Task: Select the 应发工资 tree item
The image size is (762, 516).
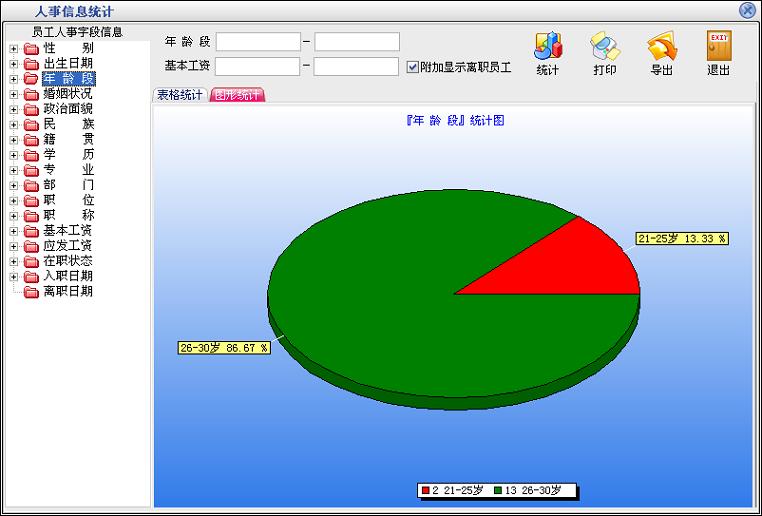Action: click(x=68, y=246)
